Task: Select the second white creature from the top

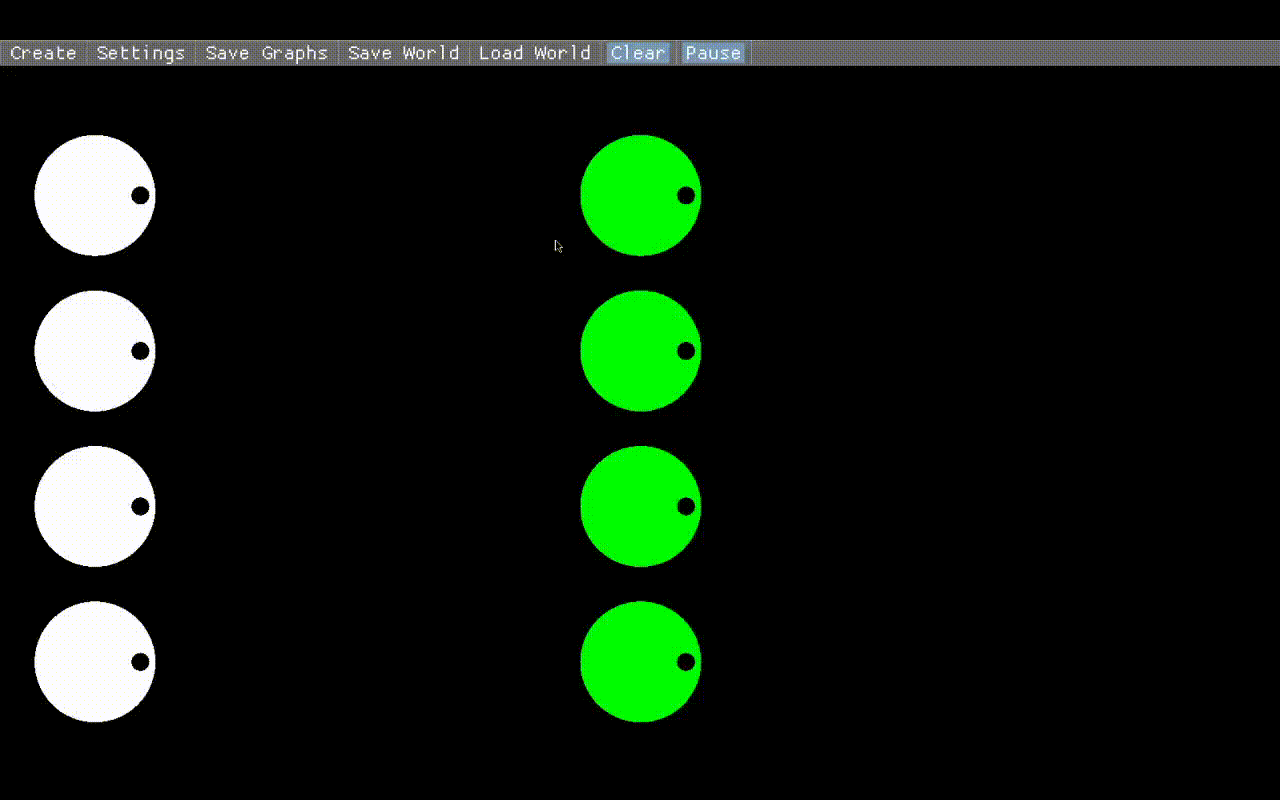Action: click(95, 351)
